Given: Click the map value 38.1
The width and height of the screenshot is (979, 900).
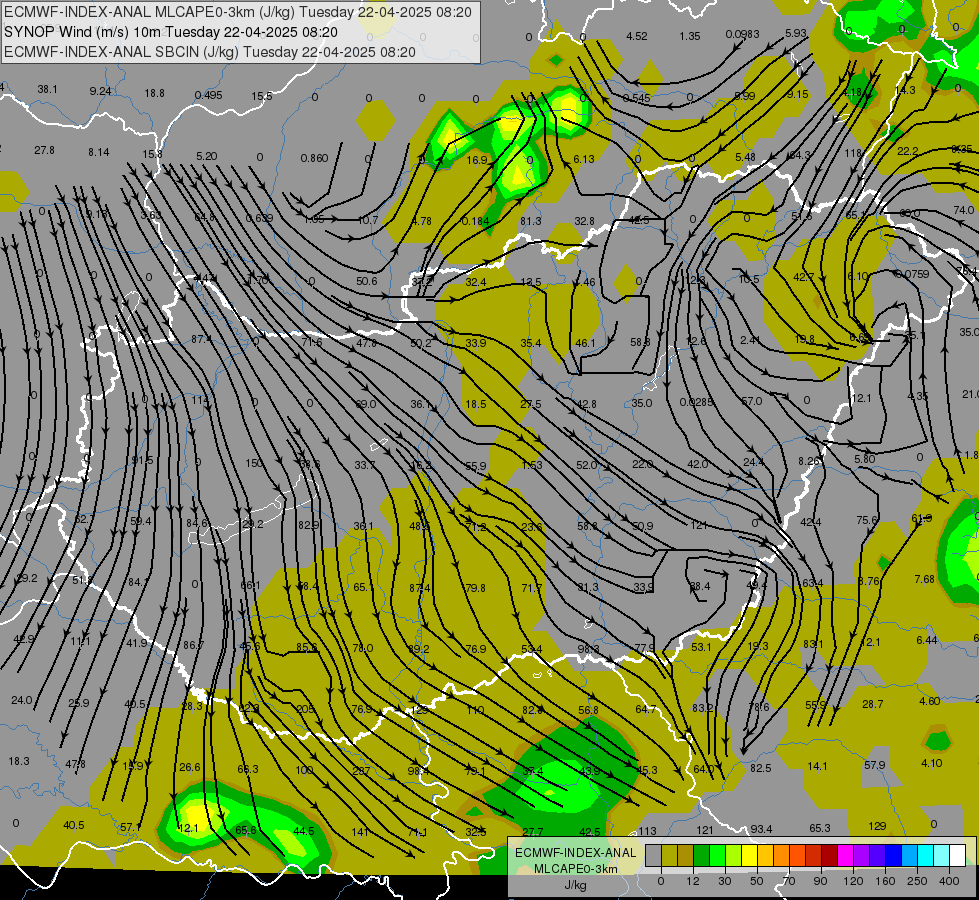Looking at the screenshot, I should pos(47,89).
